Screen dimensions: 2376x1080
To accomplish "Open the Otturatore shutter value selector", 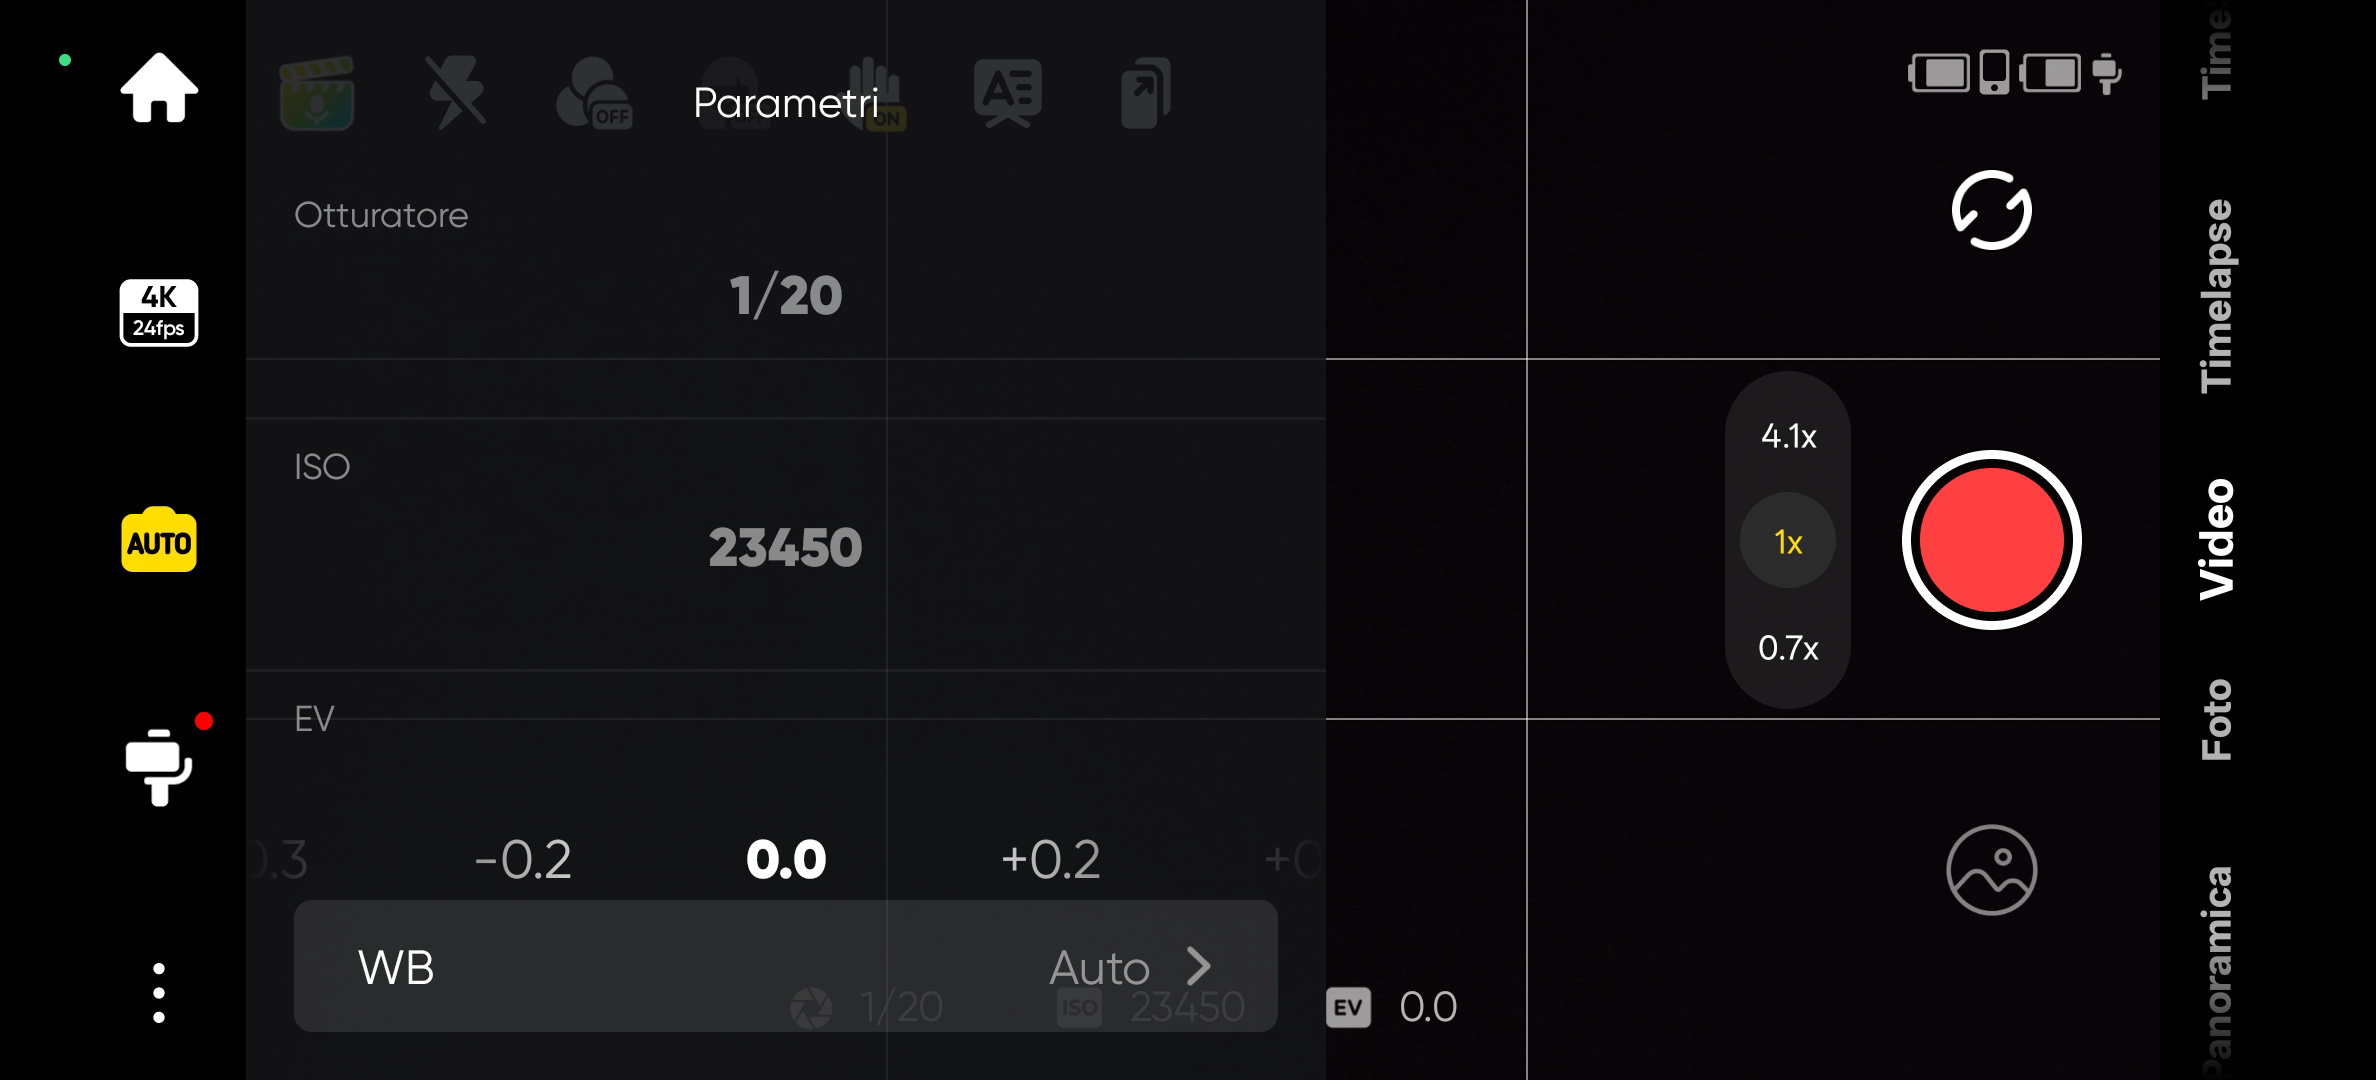I will pyautogui.click(x=785, y=293).
